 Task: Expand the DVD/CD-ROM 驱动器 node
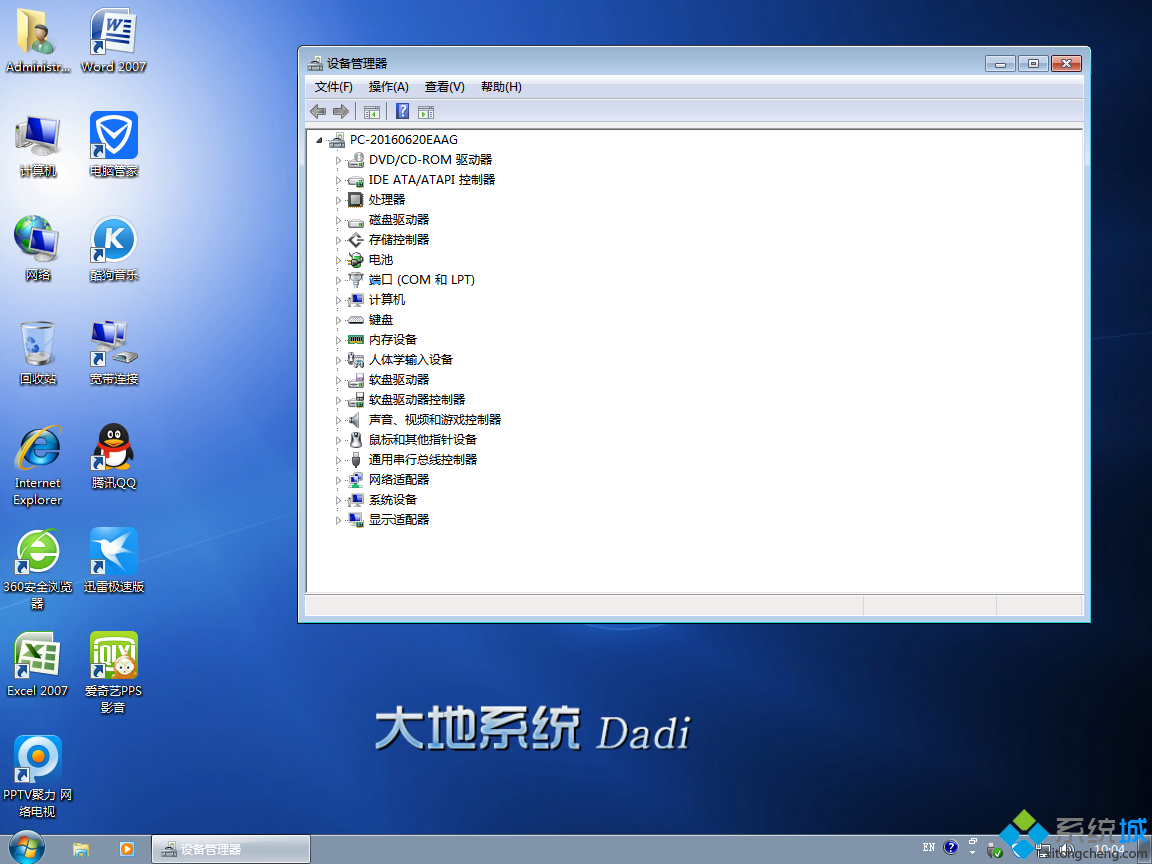[x=338, y=160]
